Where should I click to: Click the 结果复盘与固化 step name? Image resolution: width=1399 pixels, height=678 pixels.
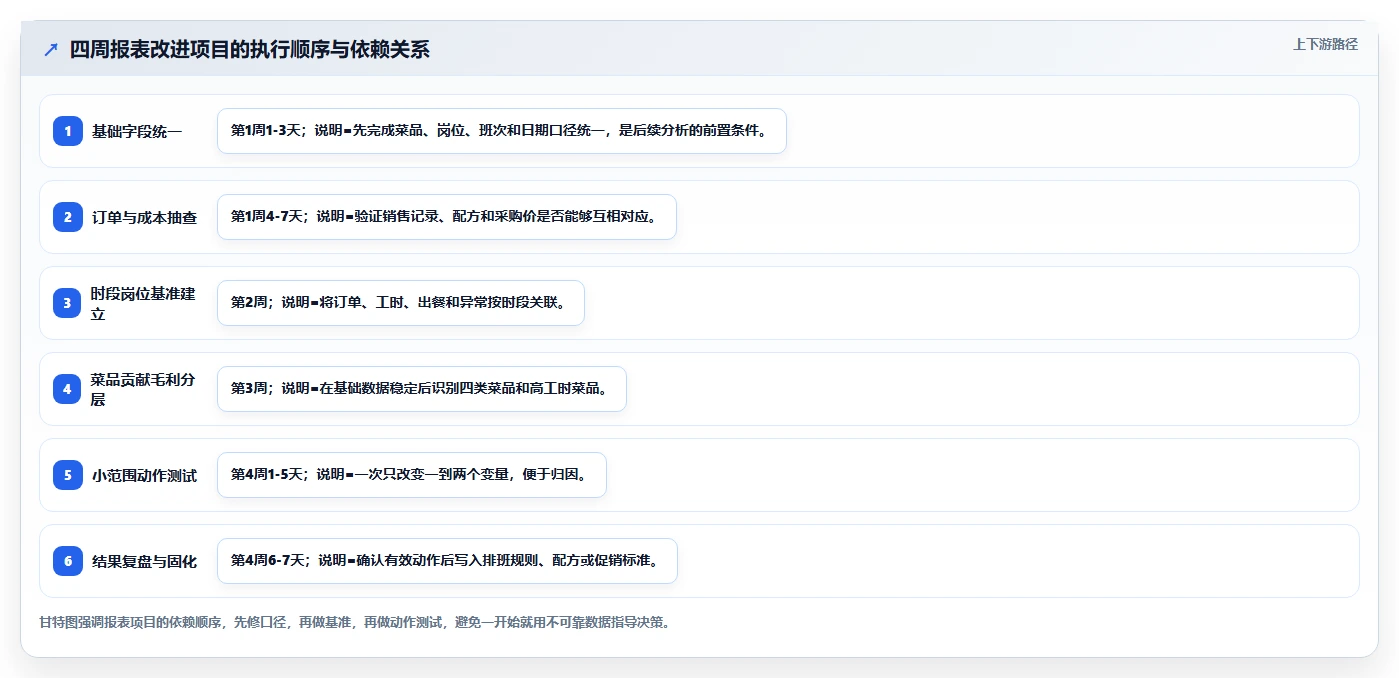point(144,561)
